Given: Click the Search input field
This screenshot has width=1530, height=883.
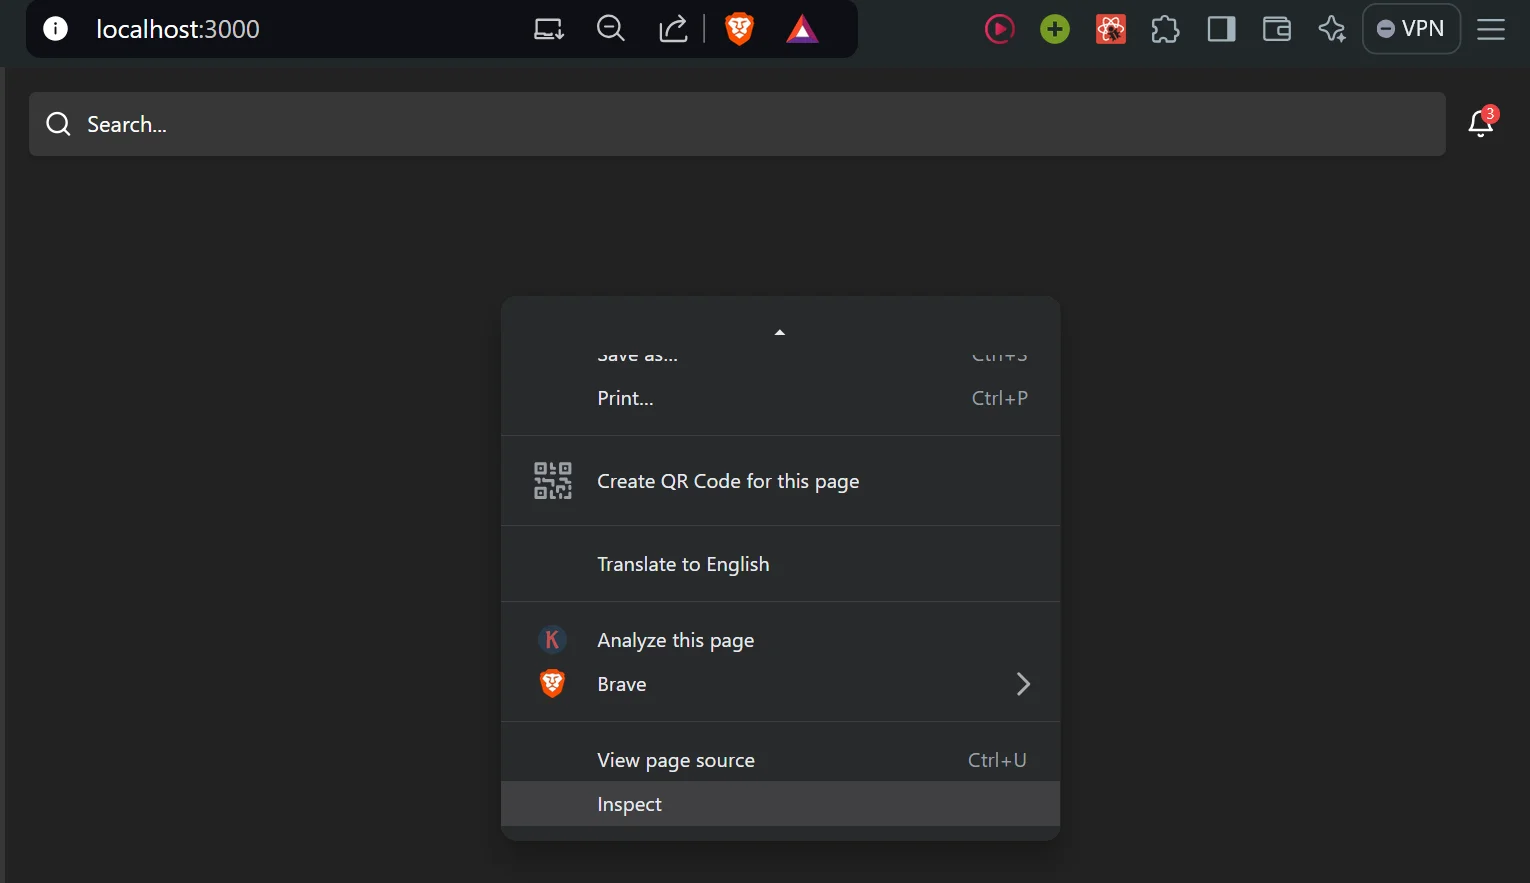Looking at the screenshot, I should point(737,124).
